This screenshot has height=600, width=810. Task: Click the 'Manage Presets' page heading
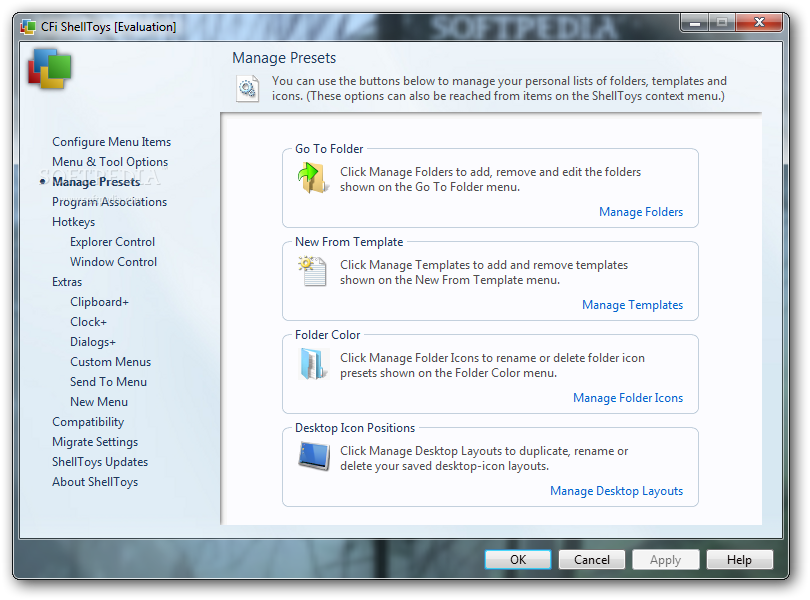point(284,58)
